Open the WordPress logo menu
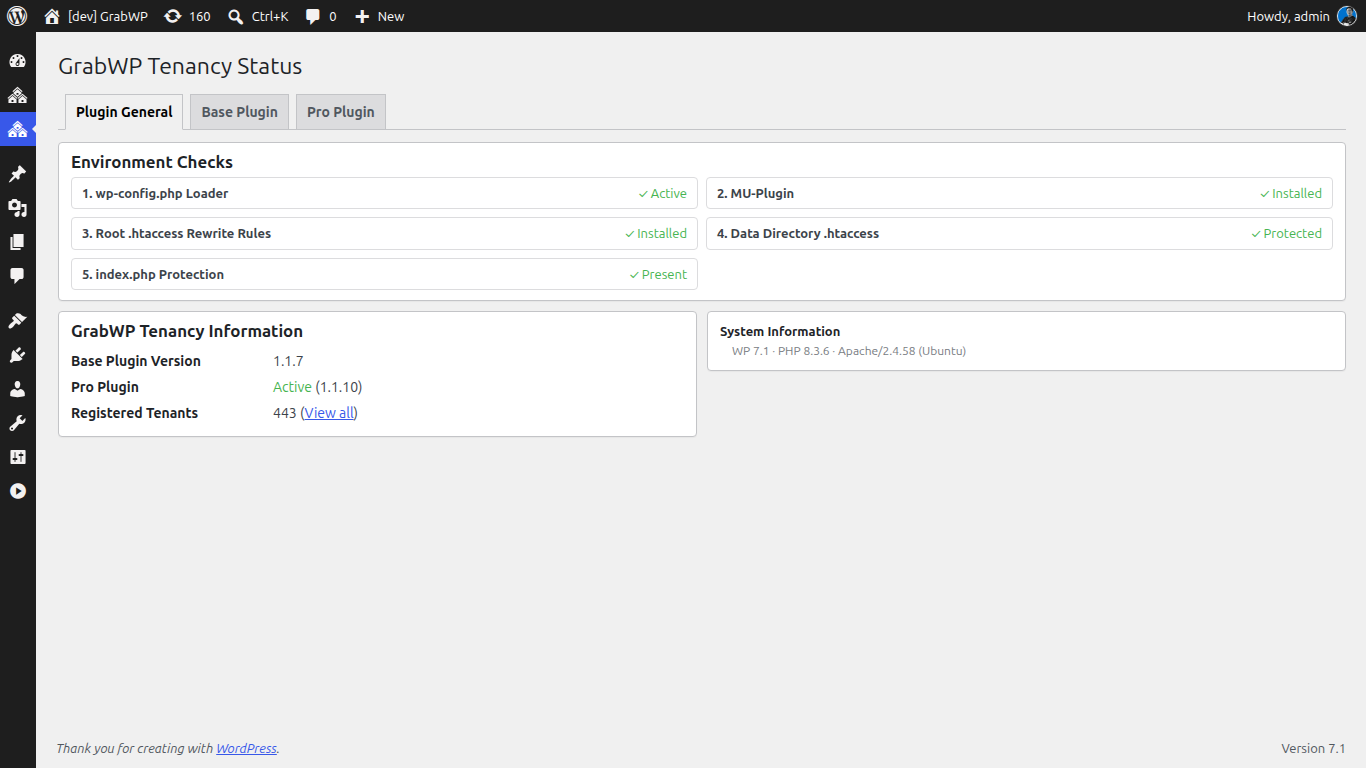1366x768 pixels. coord(17,16)
